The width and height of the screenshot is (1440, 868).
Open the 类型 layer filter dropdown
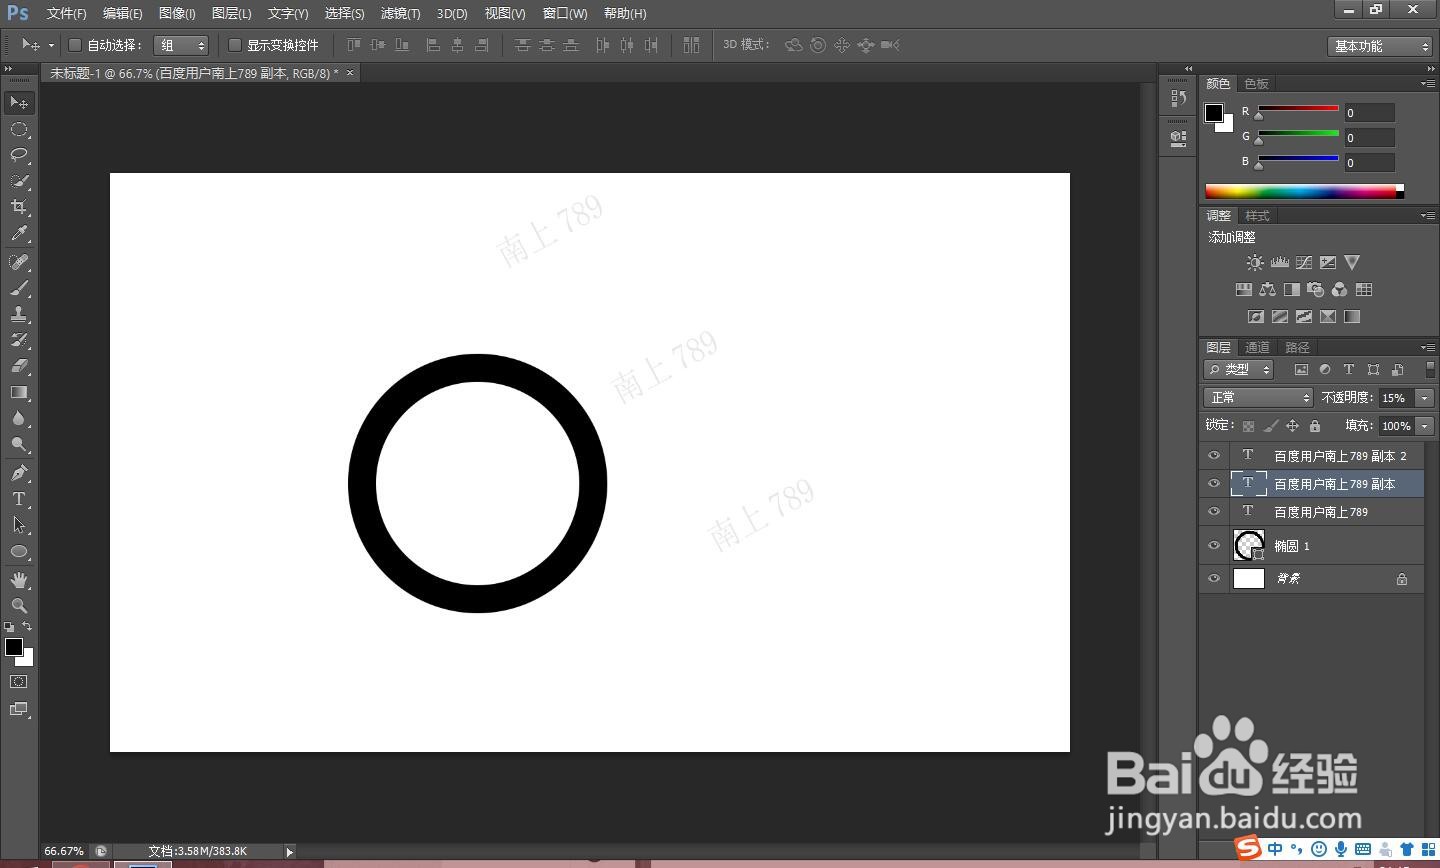coord(1239,370)
